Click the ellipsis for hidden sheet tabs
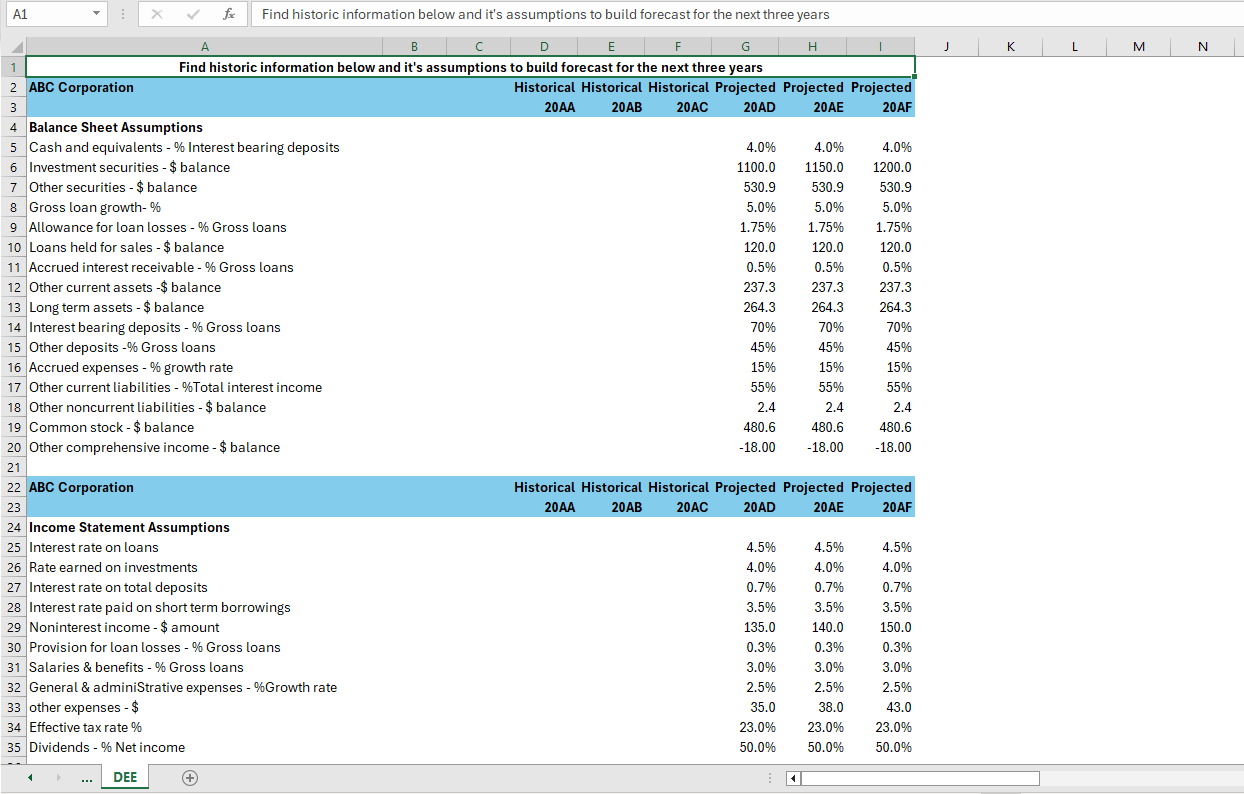The height and width of the screenshot is (794, 1244). [x=87, y=777]
